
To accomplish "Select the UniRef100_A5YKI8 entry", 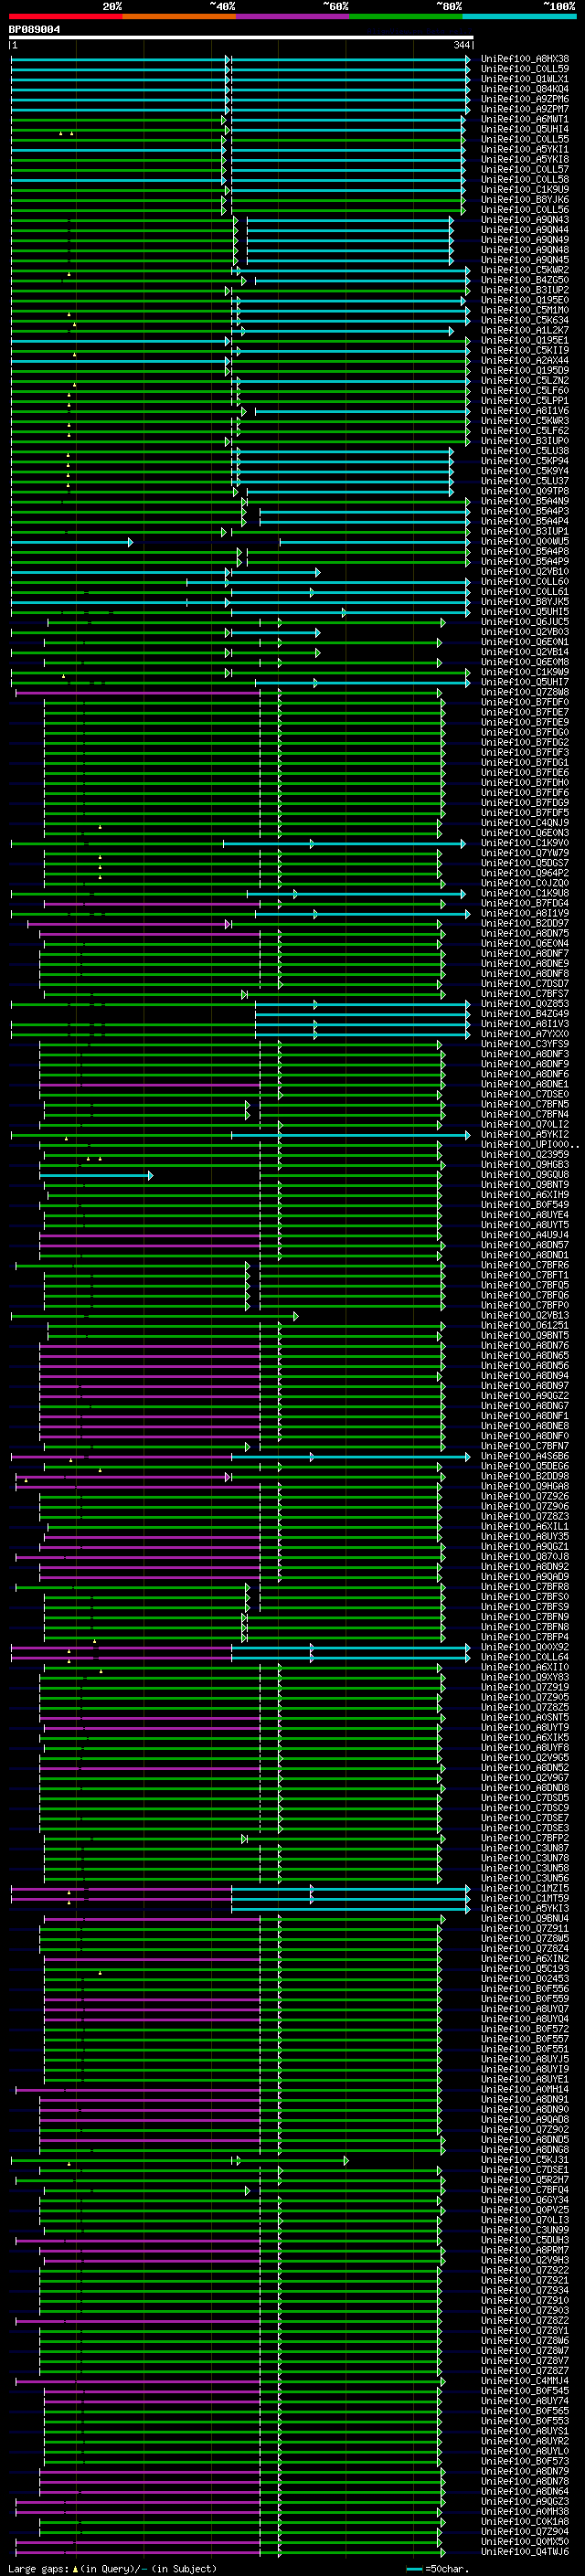I will tap(524, 159).
